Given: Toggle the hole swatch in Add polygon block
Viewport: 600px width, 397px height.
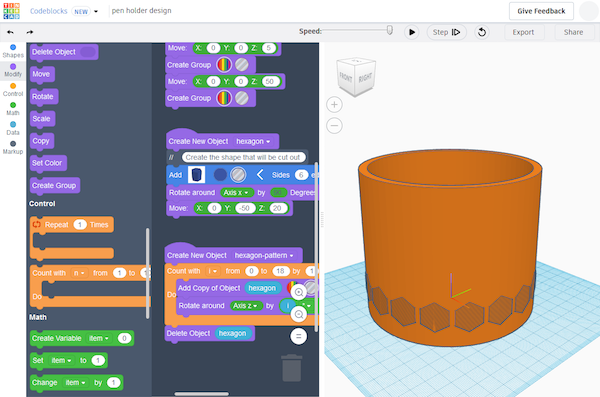Looking at the screenshot, I should tap(238, 175).
